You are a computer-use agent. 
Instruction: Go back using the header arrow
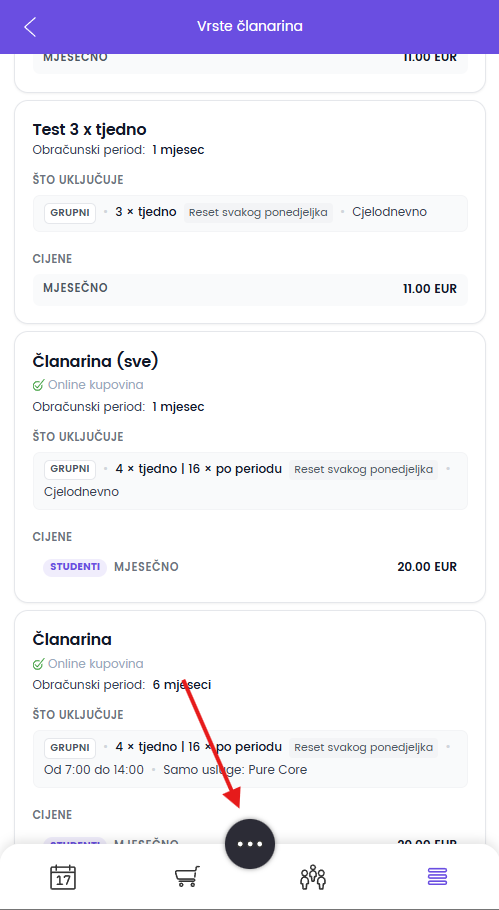(30, 27)
